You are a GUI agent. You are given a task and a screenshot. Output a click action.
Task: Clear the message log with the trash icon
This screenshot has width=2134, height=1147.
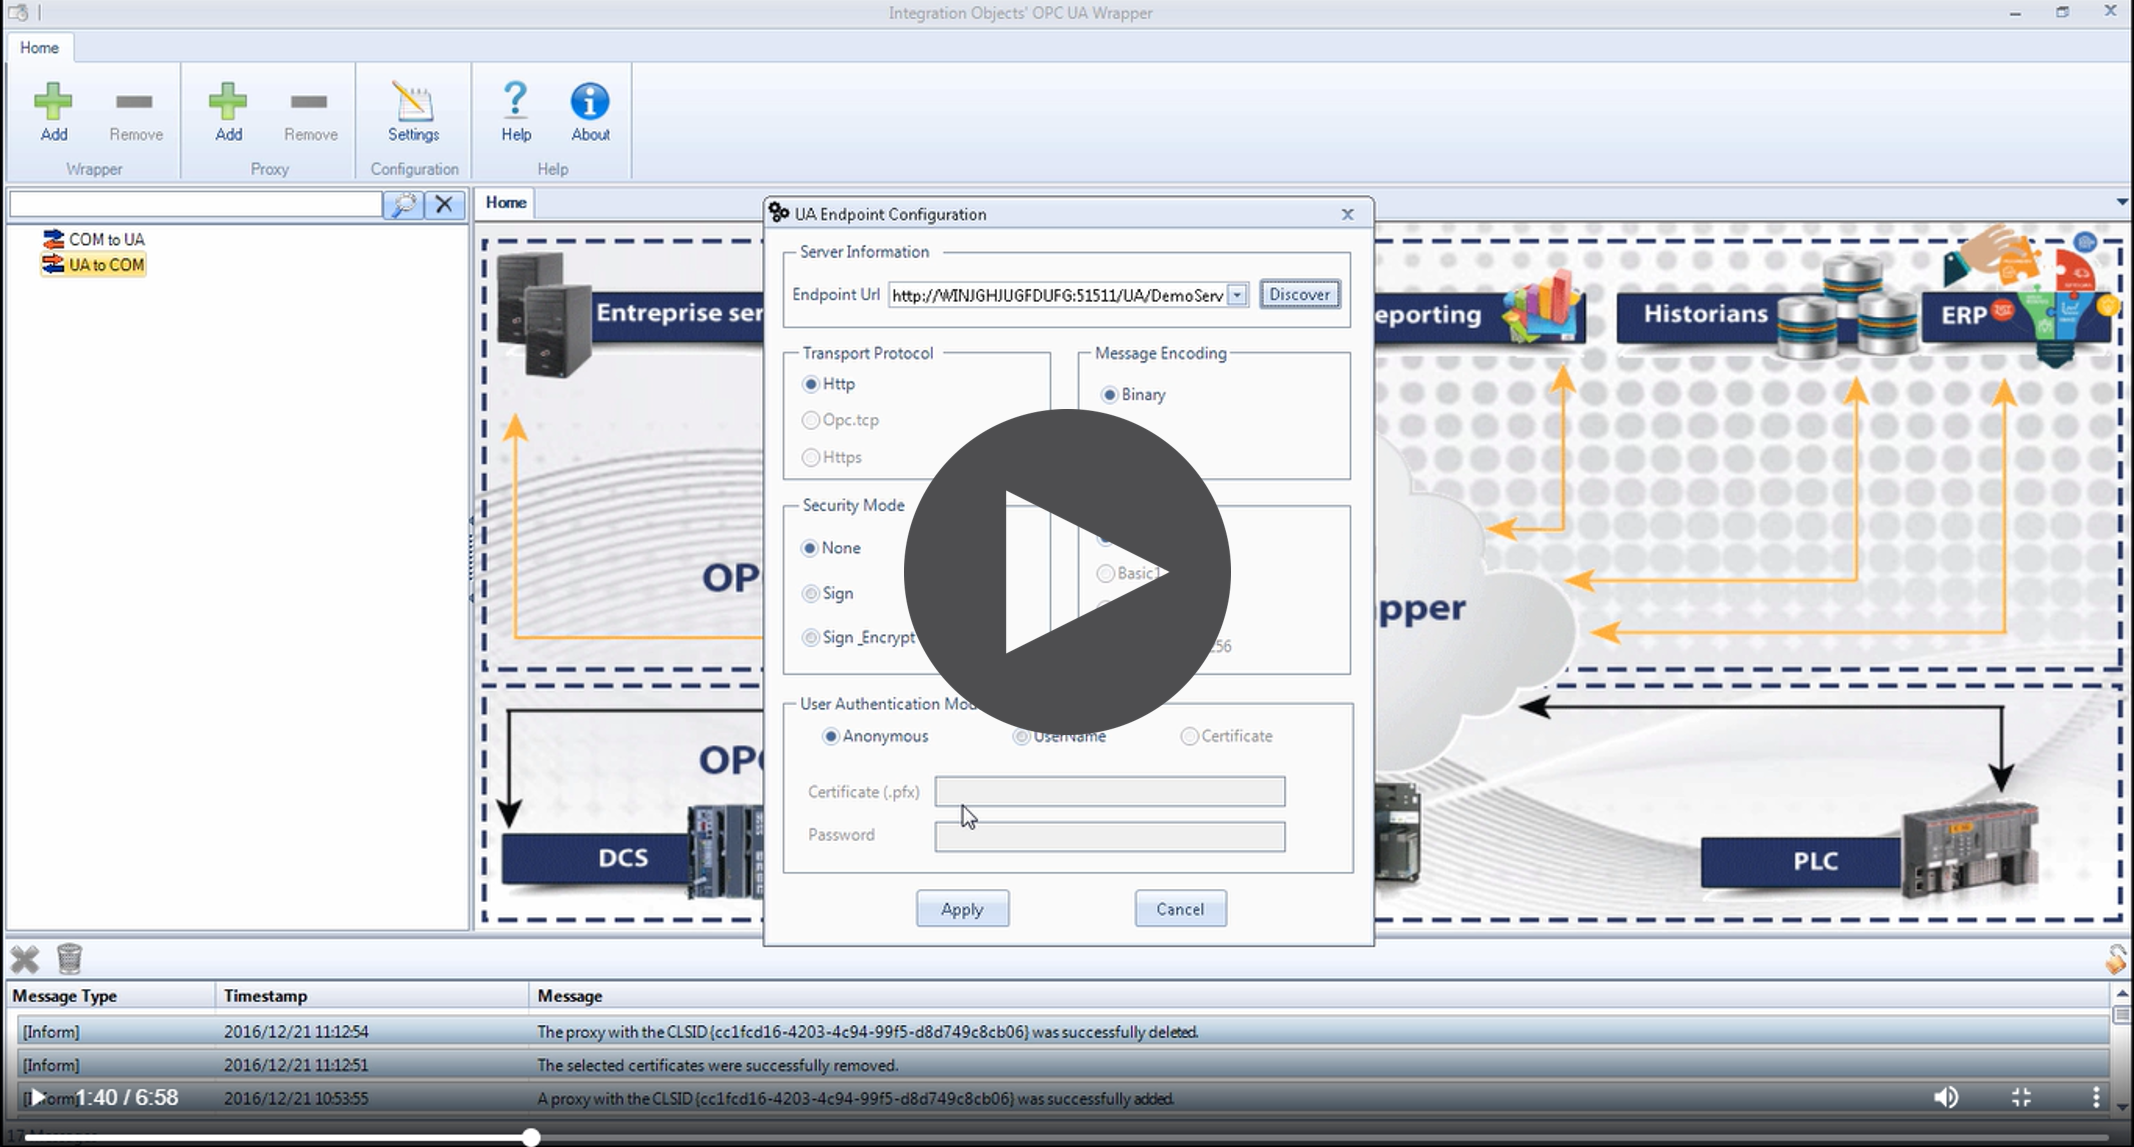tap(71, 959)
